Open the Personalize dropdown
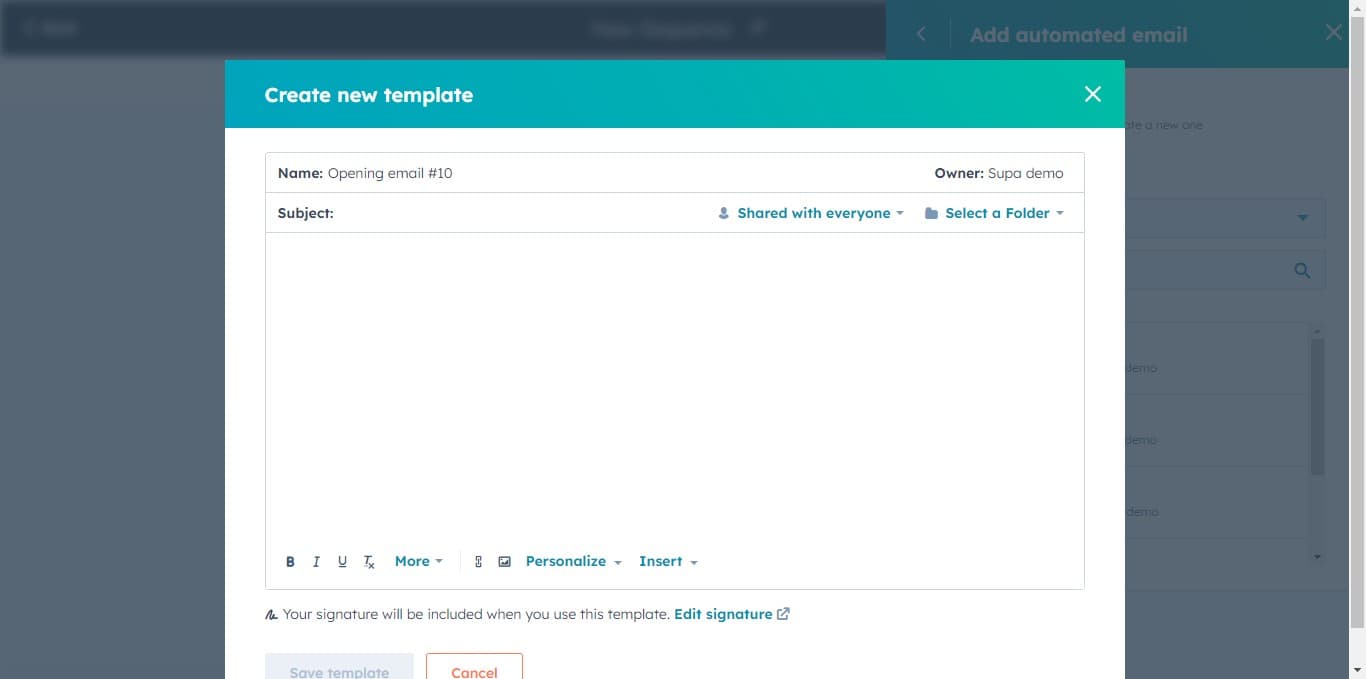The height and width of the screenshot is (679, 1366). click(x=572, y=561)
